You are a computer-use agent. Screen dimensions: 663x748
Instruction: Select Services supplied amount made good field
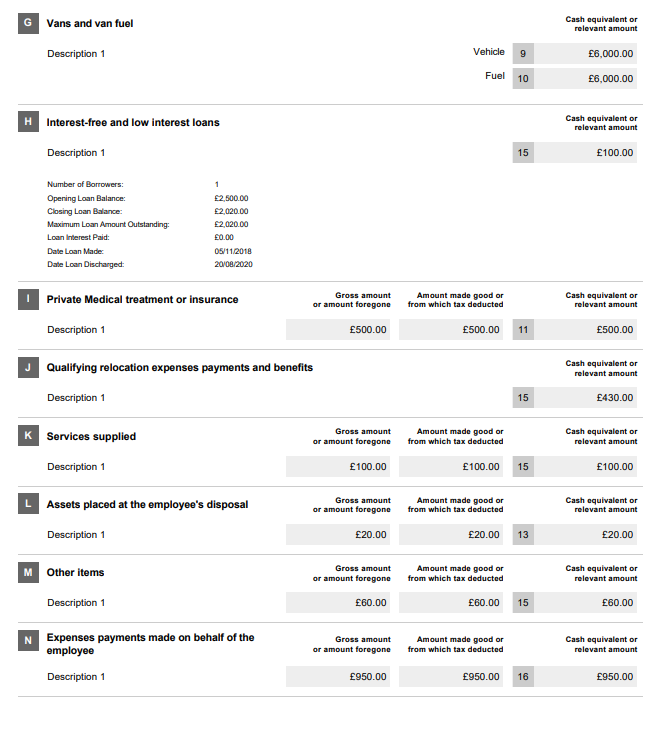451,467
